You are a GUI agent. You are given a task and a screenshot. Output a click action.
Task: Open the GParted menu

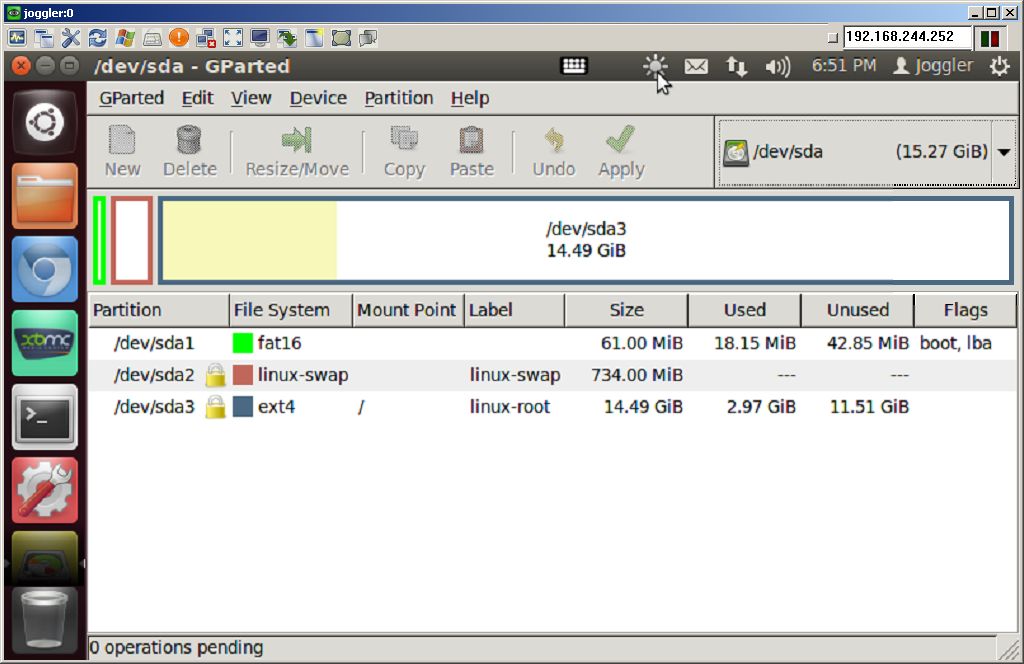(x=131, y=98)
